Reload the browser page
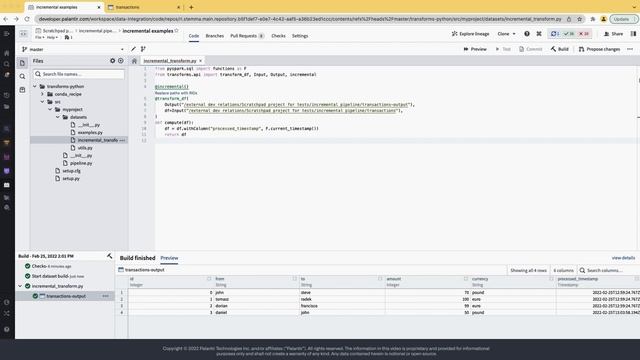This screenshot has width=640, height=360. click(x=27, y=19)
